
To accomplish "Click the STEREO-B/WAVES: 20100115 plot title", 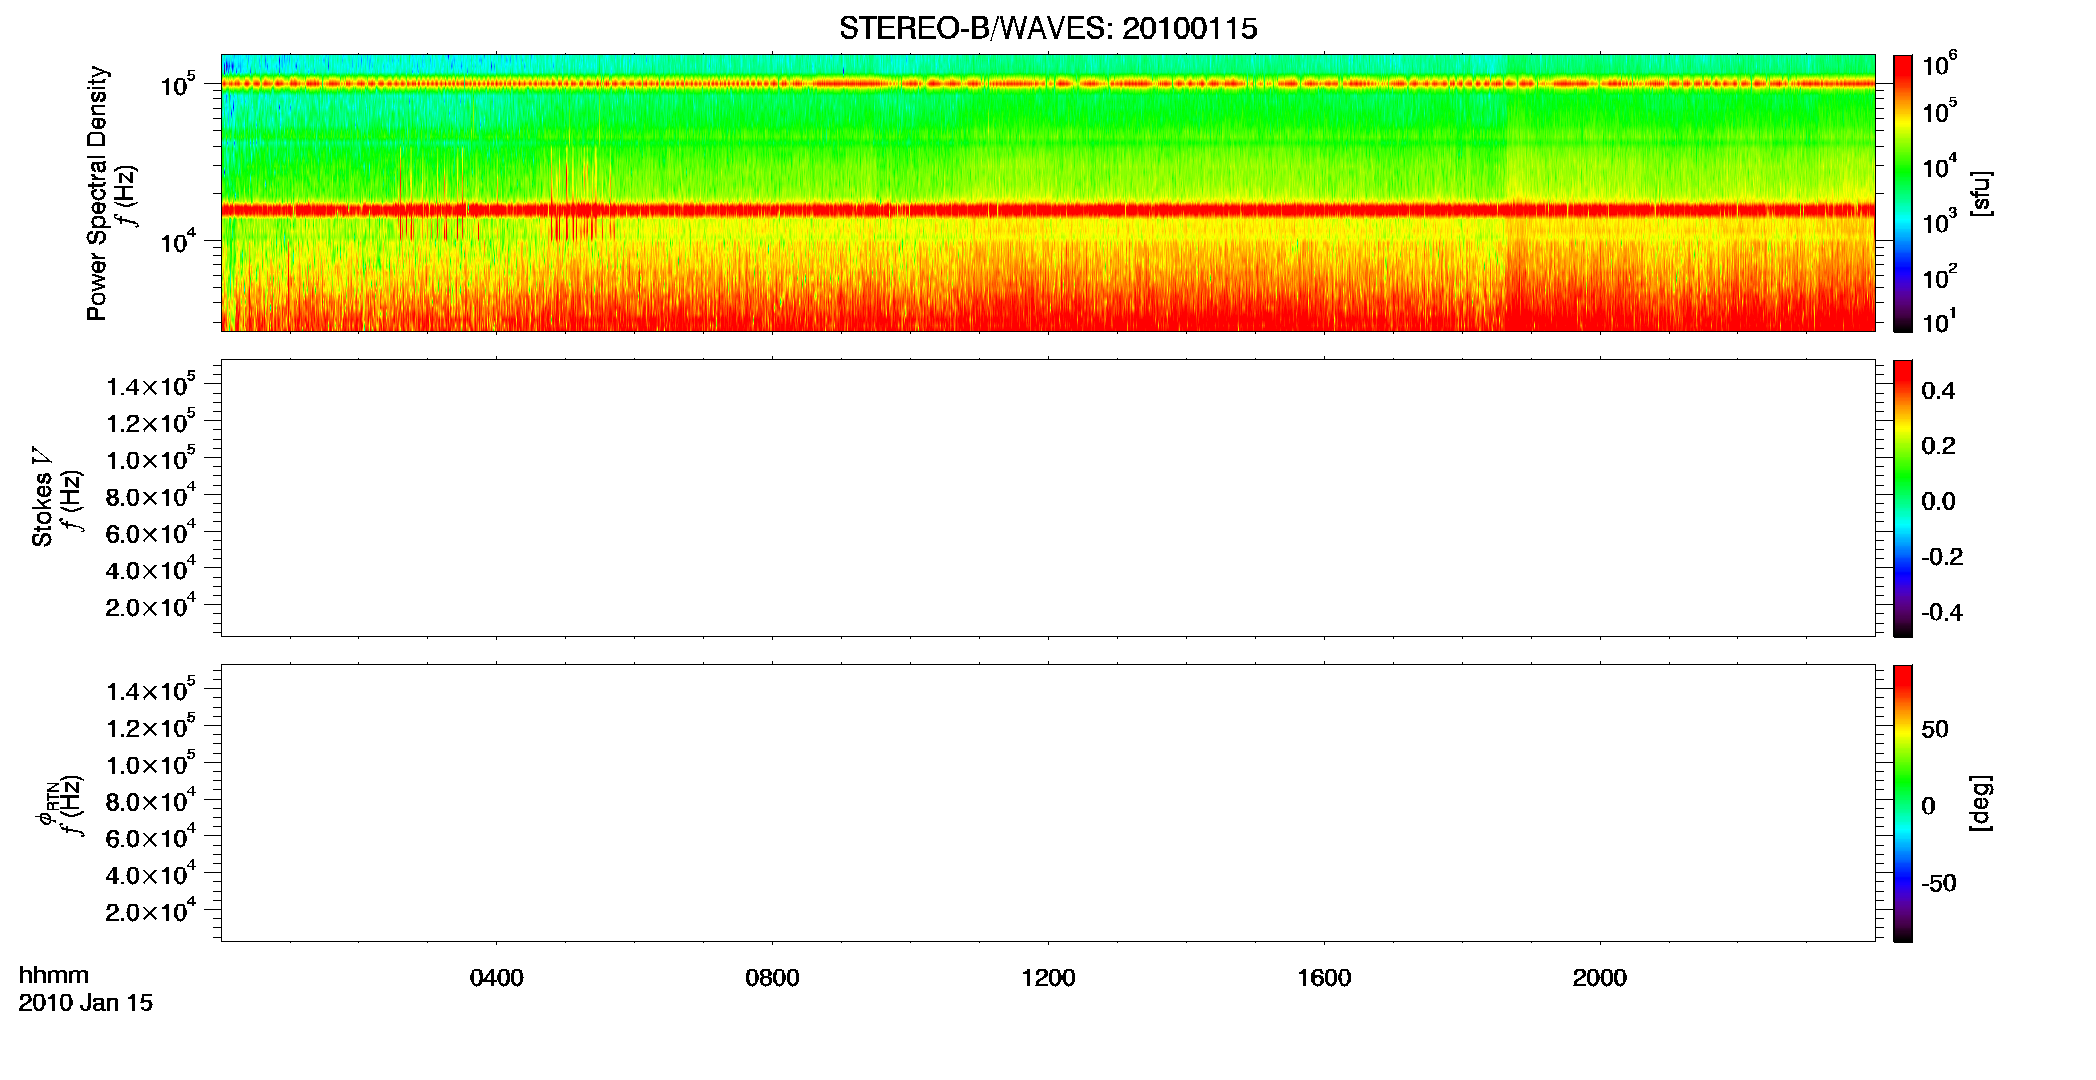I will [1048, 29].
